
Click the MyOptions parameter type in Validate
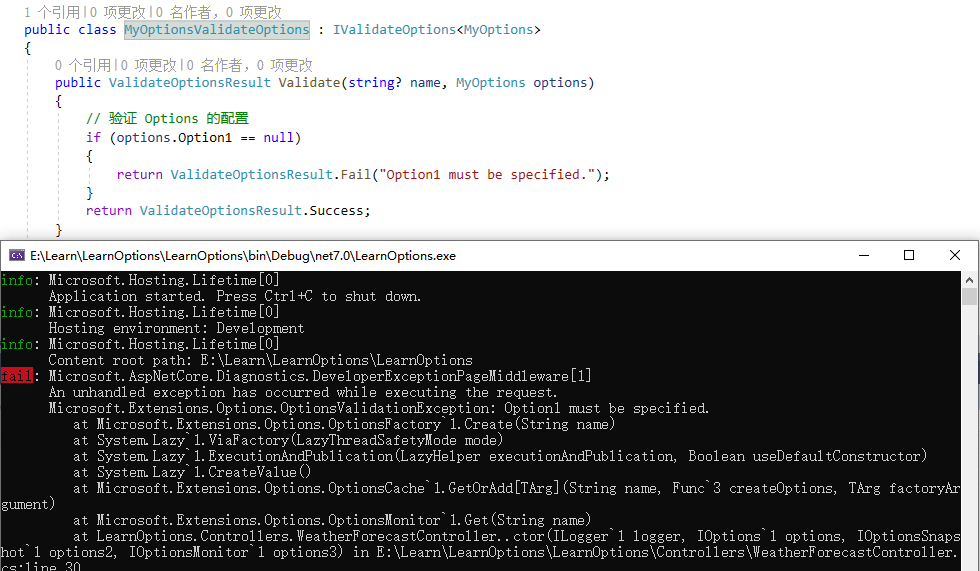point(490,82)
